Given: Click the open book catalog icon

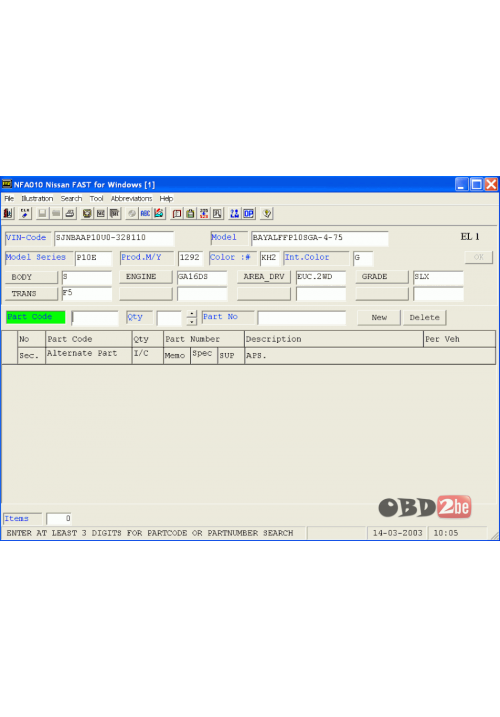Looking at the screenshot, I should coord(177,214).
